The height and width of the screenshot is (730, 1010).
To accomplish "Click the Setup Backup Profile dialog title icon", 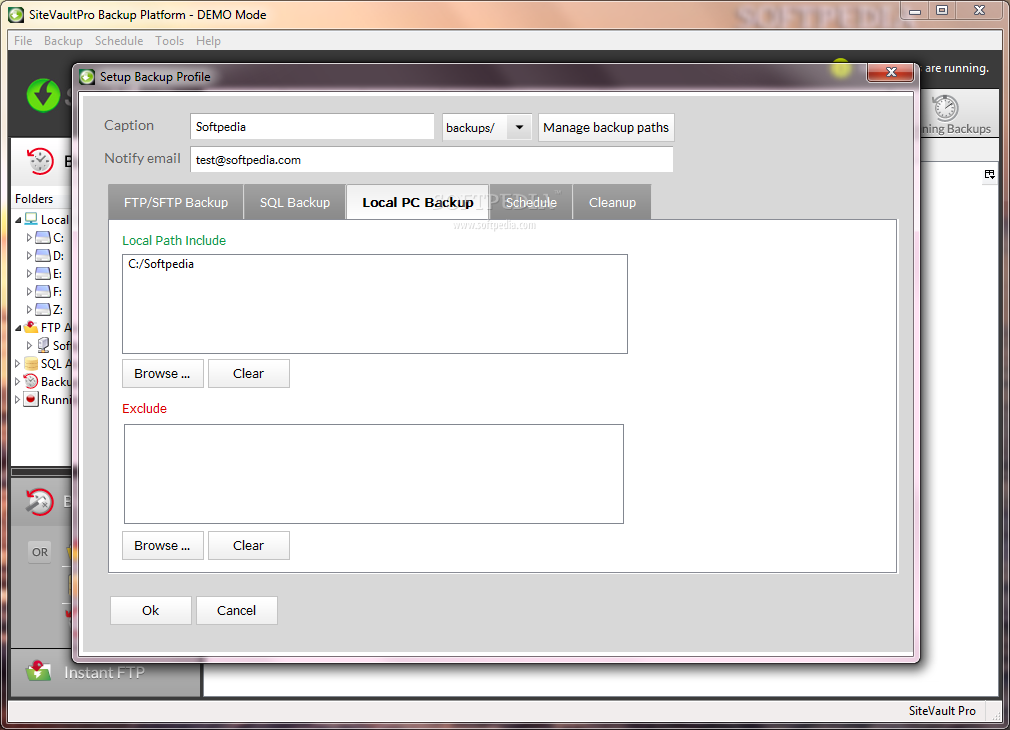I will click(87, 77).
